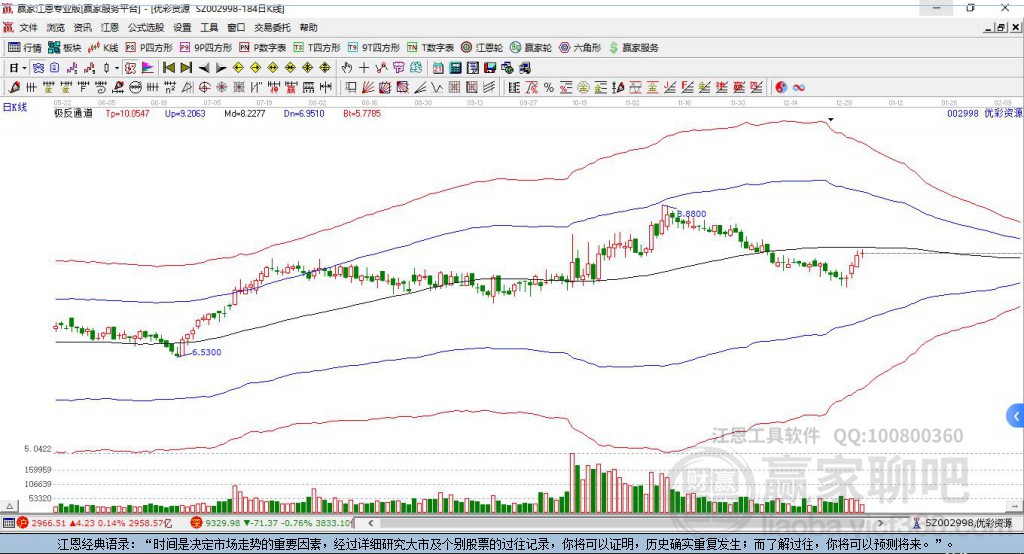Click the black left arrow icon
The width and height of the screenshot is (1024, 554).
(204, 68)
